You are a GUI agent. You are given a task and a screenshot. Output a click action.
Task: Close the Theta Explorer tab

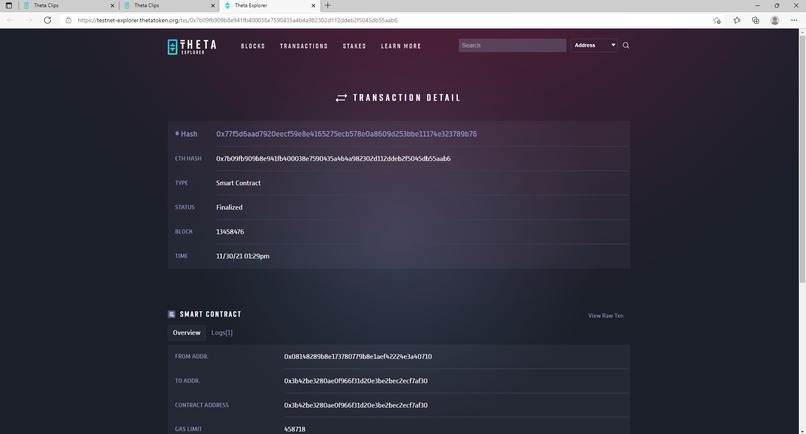coord(313,5)
